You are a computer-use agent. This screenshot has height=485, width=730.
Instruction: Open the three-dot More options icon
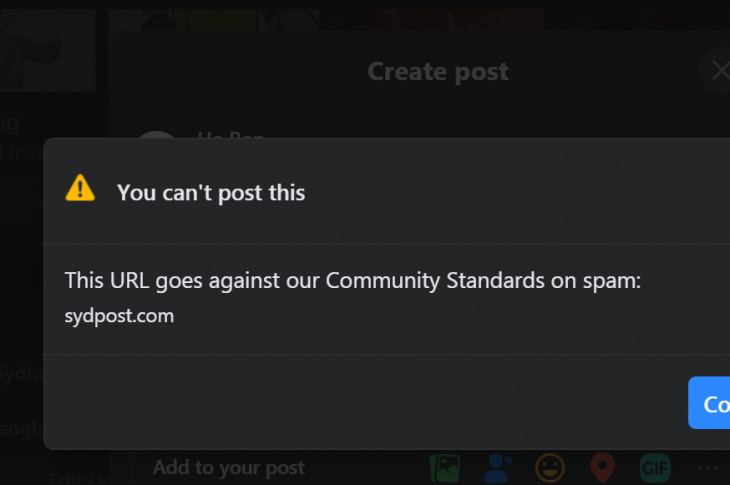[708, 468]
